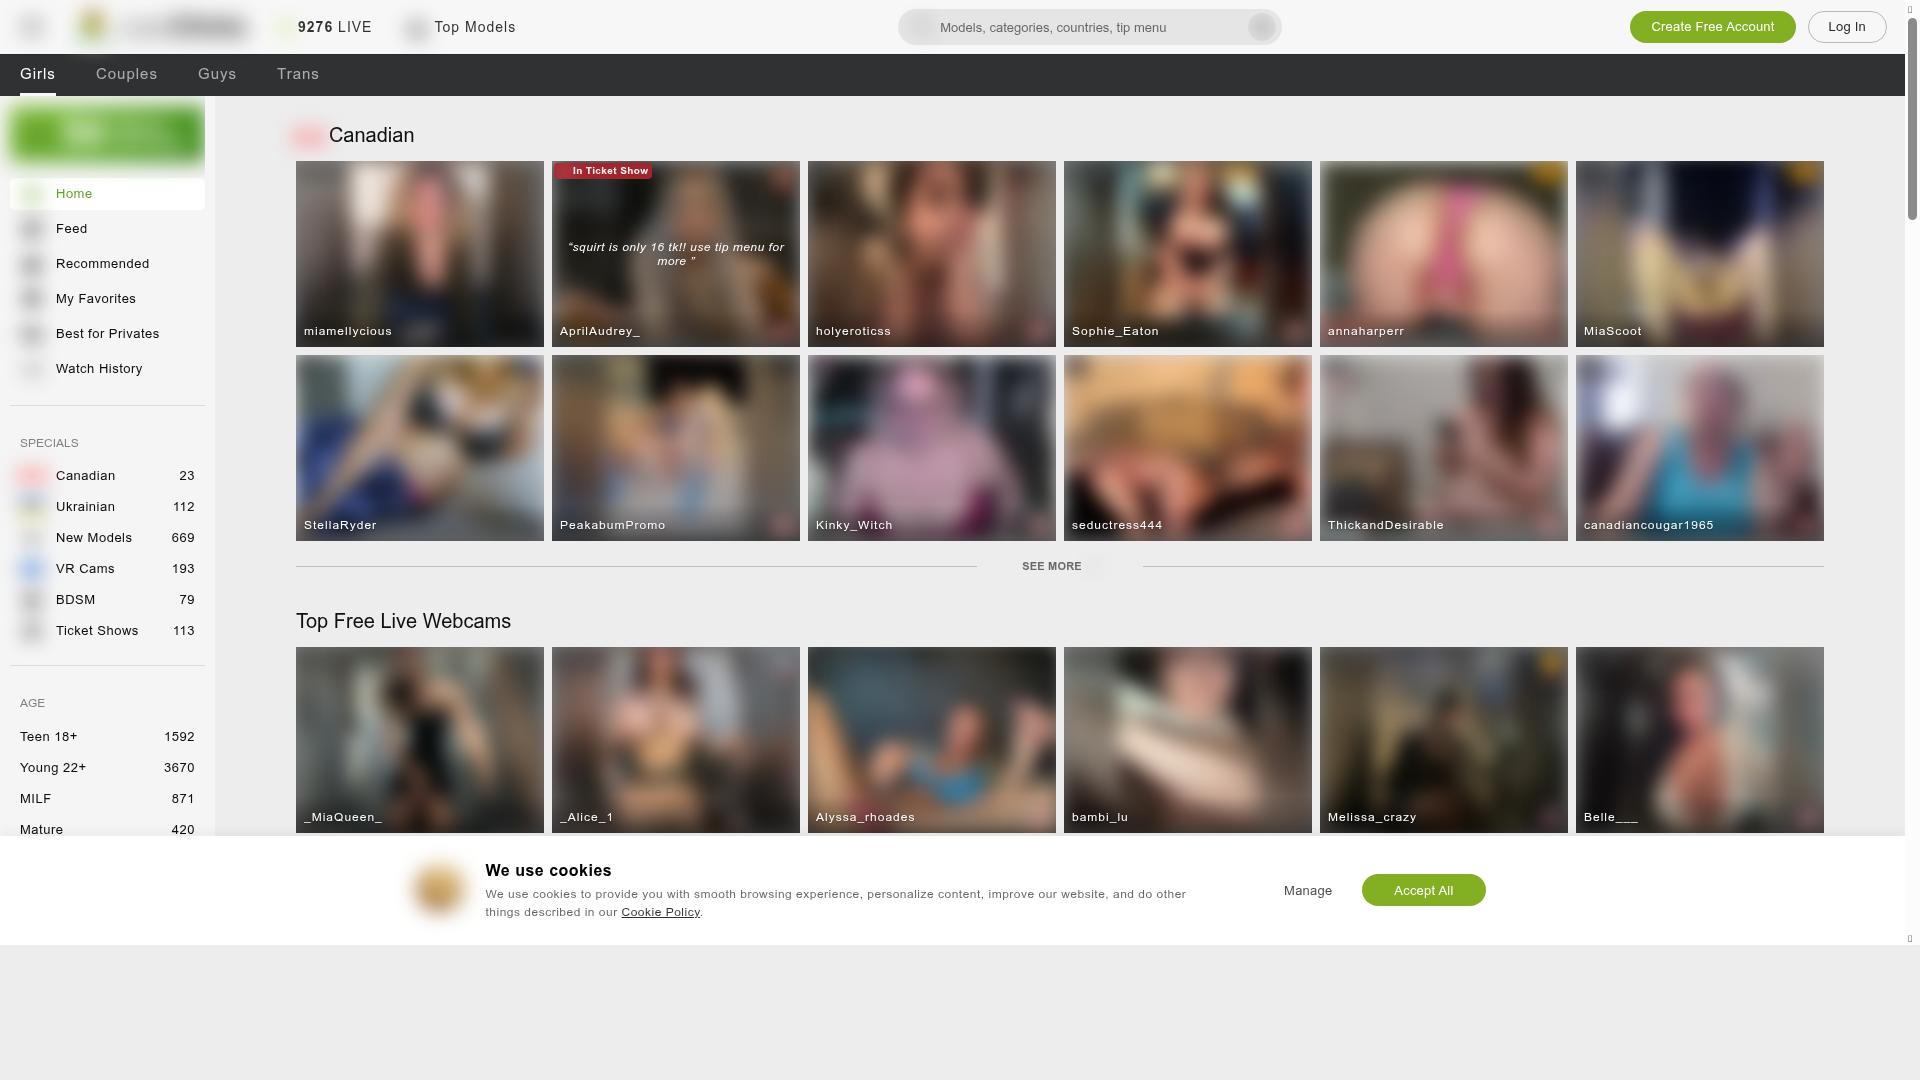This screenshot has width=1920, height=1080.
Task: Switch to the Trans tab
Action: point(298,74)
